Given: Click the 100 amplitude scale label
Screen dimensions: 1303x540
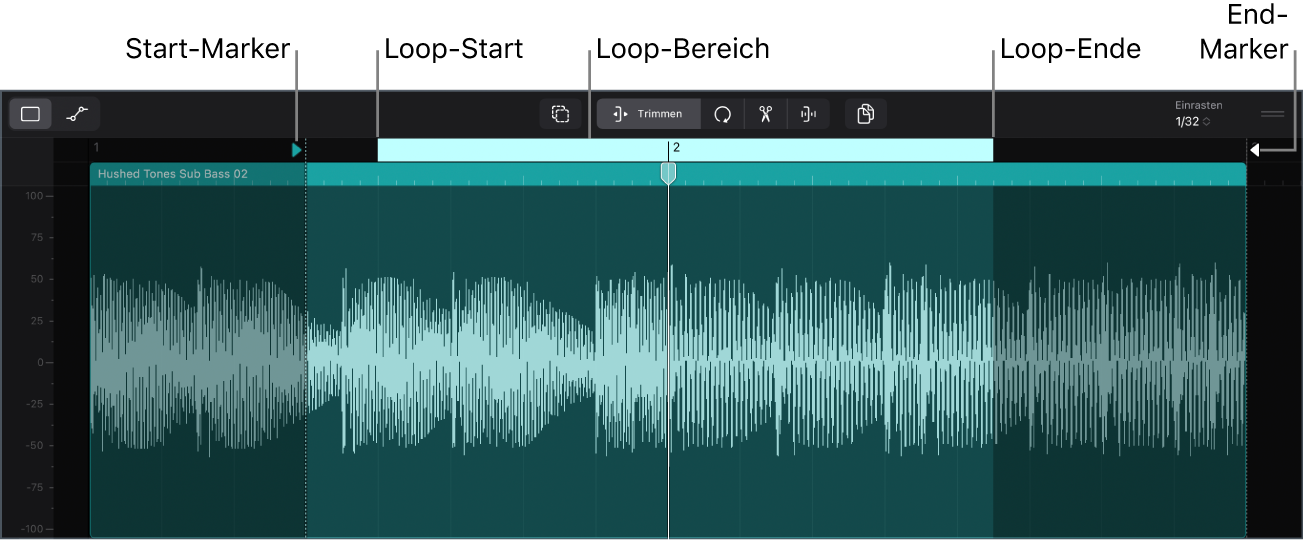Looking at the screenshot, I should [x=33, y=196].
